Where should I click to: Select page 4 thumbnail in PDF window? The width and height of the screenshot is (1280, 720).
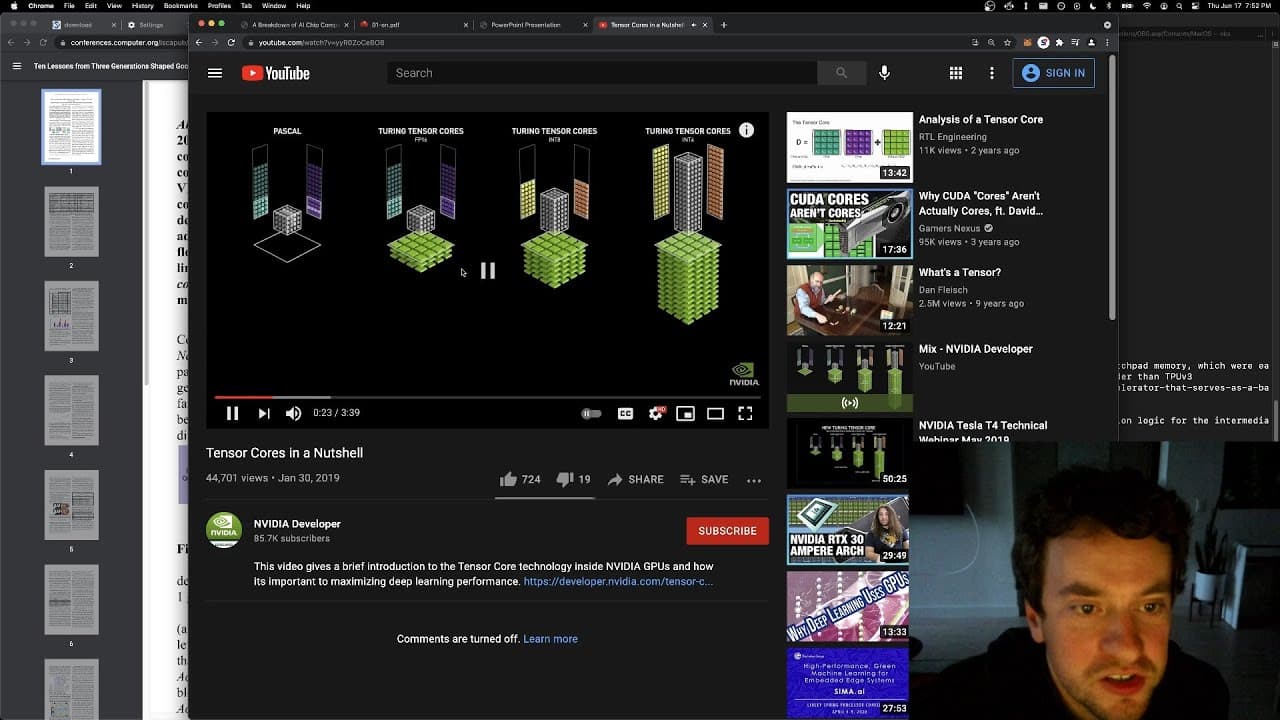71,410
